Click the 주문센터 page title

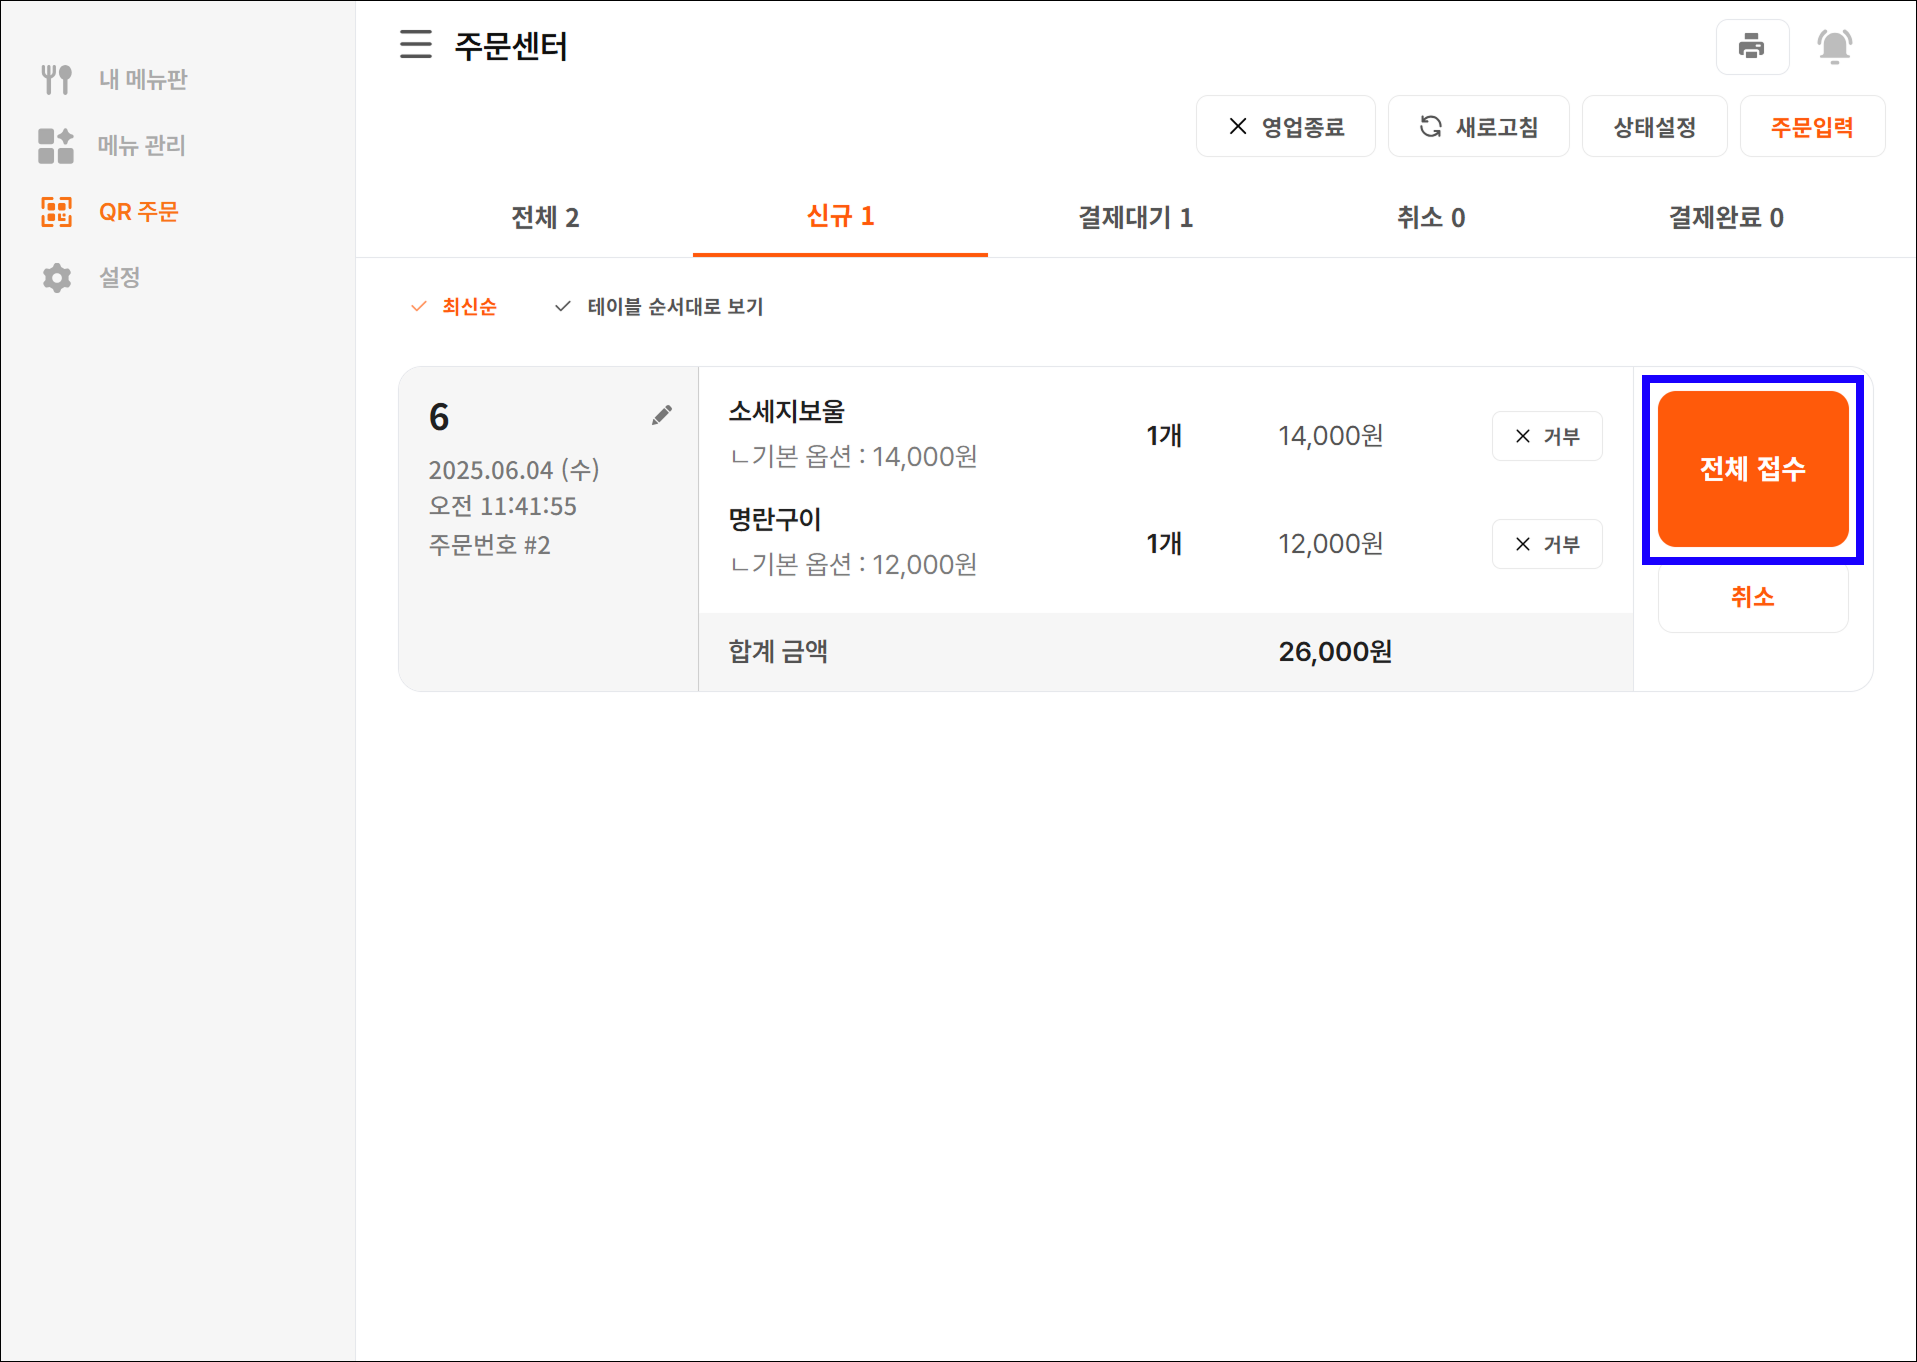click(x=511, y=46)
